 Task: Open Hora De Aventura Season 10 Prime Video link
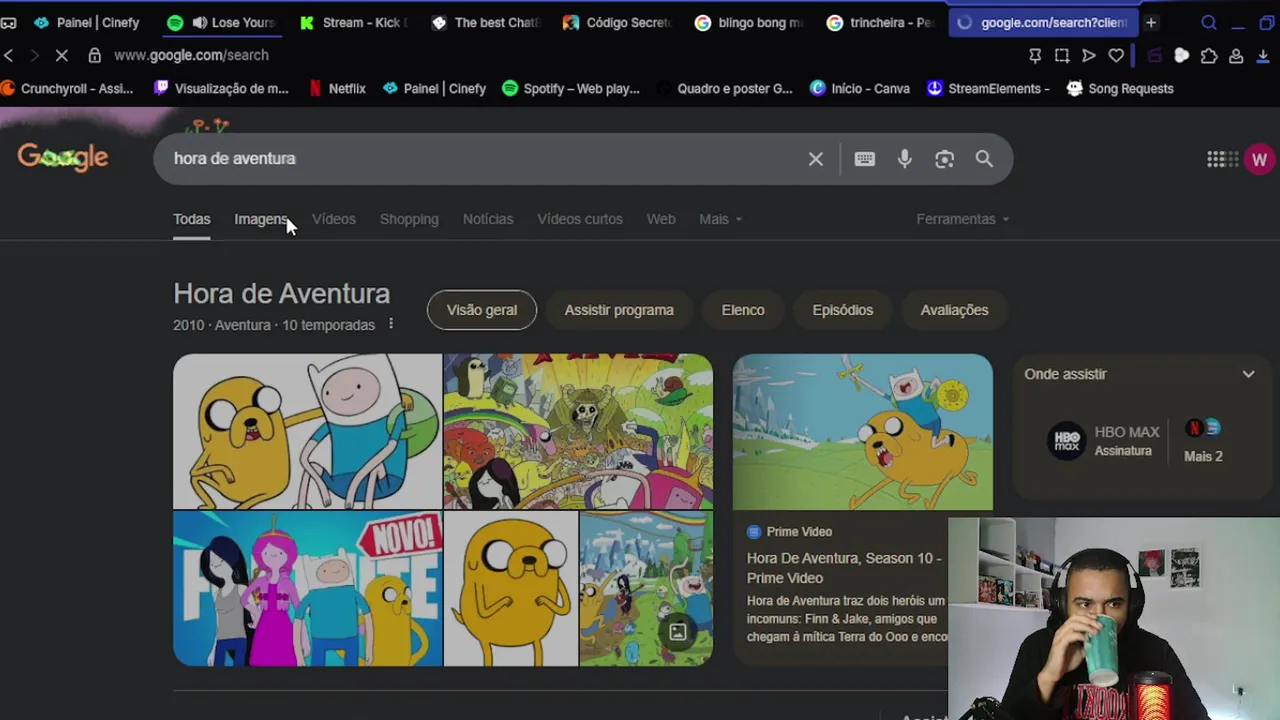coord(844,568)
